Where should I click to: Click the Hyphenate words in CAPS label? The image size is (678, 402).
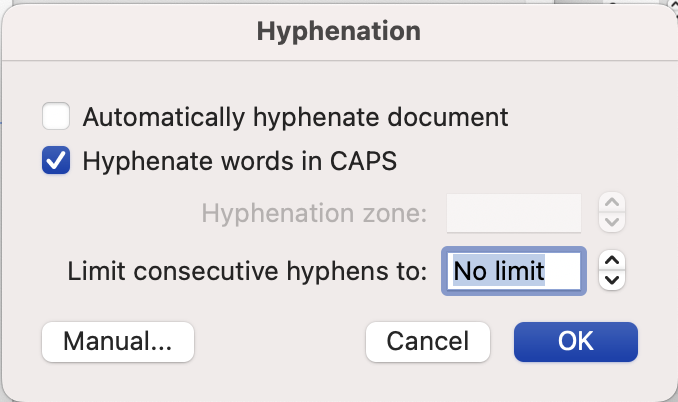pyautogui.click(x=239, y=161)
